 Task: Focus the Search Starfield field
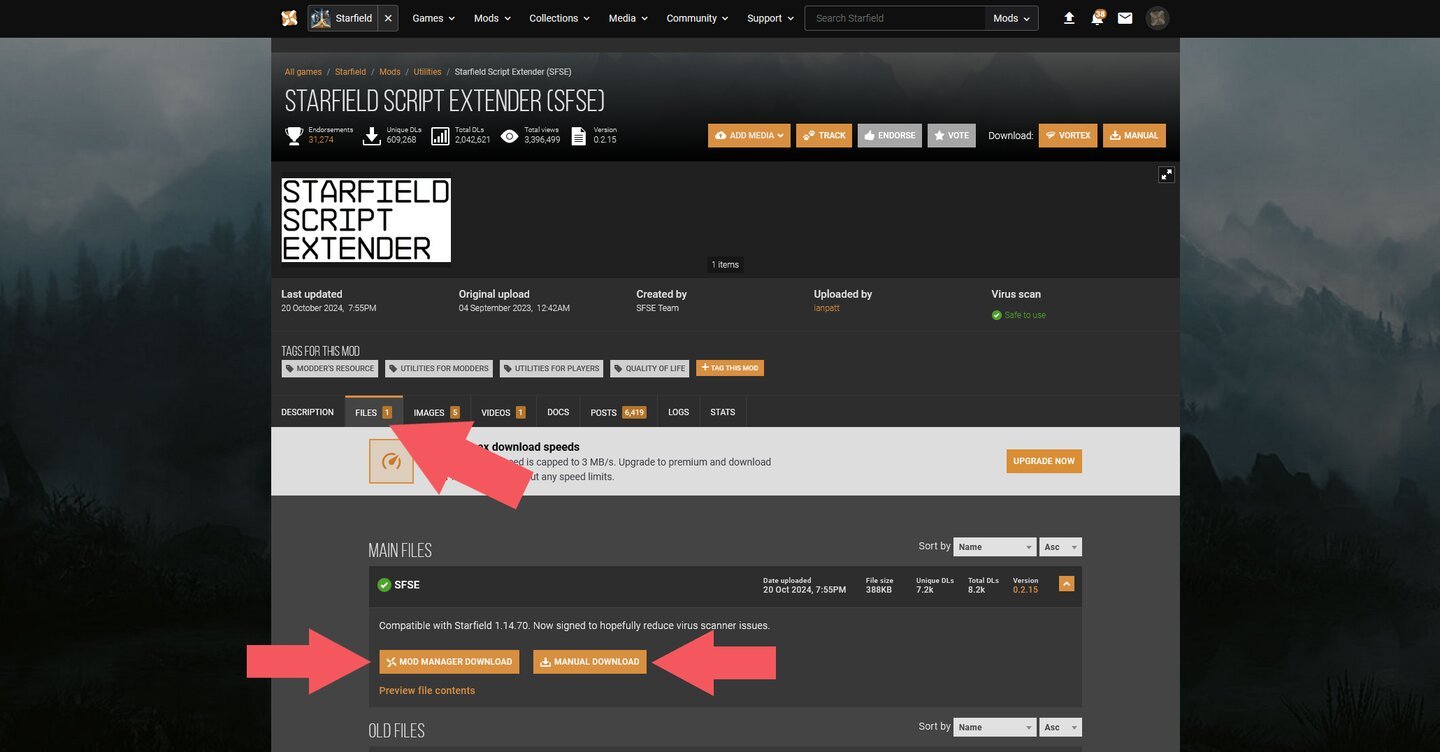(895, 18)
